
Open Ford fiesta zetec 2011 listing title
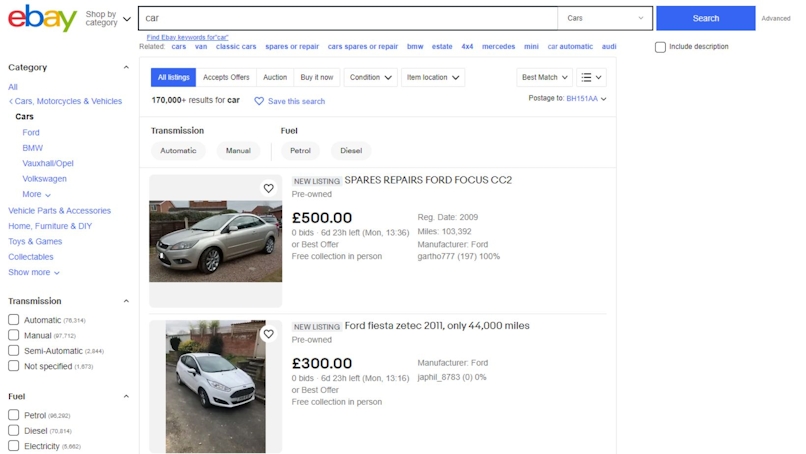click(x=437, y=325)
